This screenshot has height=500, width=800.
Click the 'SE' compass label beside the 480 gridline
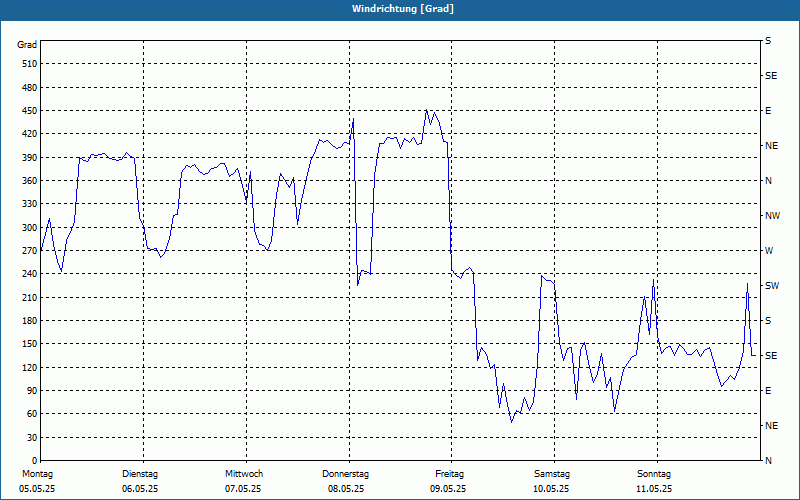point(771,76)
